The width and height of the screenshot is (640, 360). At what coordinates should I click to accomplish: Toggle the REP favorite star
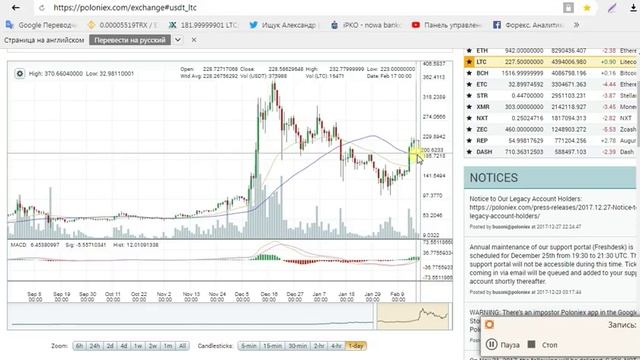coord(469,140)
